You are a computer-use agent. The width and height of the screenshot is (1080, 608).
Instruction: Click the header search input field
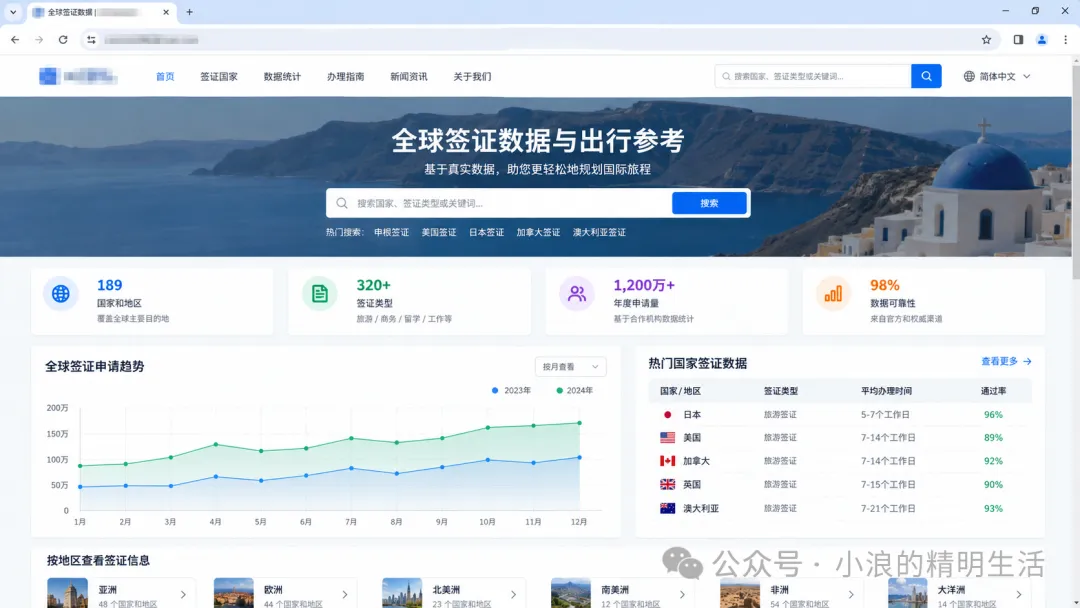pos(813,76)
